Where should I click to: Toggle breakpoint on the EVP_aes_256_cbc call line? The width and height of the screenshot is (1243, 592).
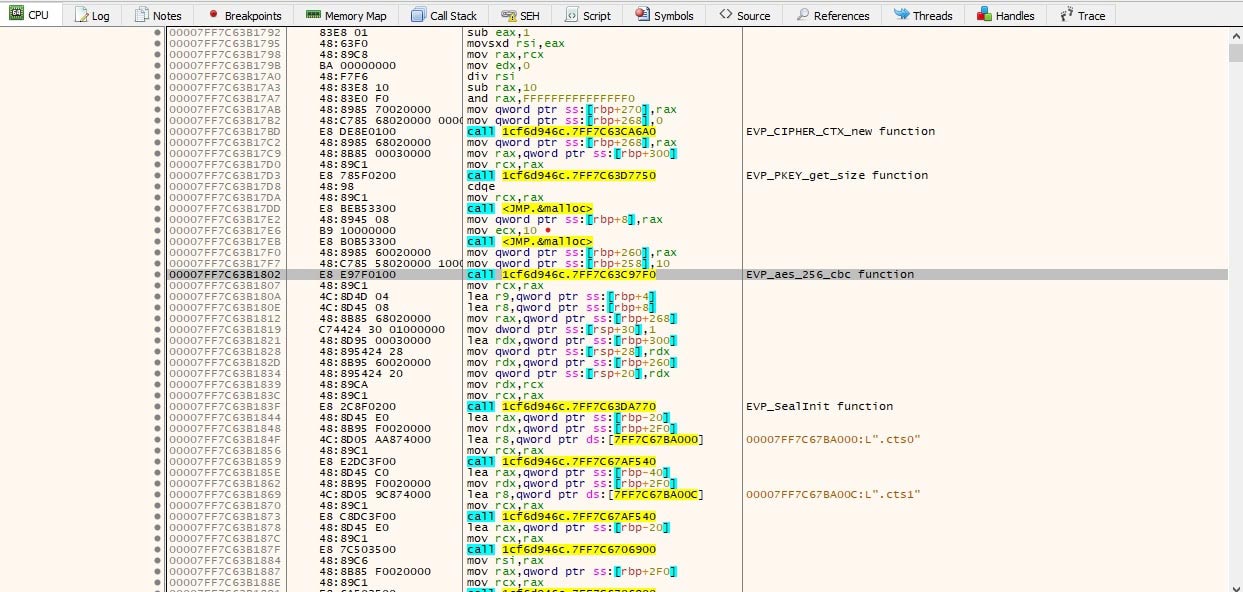coord(158,274)
